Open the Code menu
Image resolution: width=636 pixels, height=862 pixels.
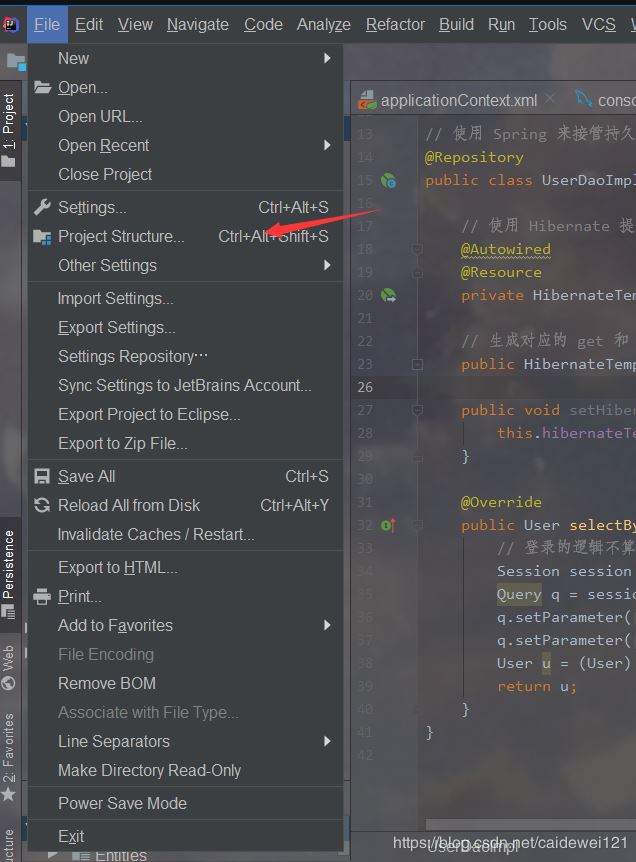(263, 25)
